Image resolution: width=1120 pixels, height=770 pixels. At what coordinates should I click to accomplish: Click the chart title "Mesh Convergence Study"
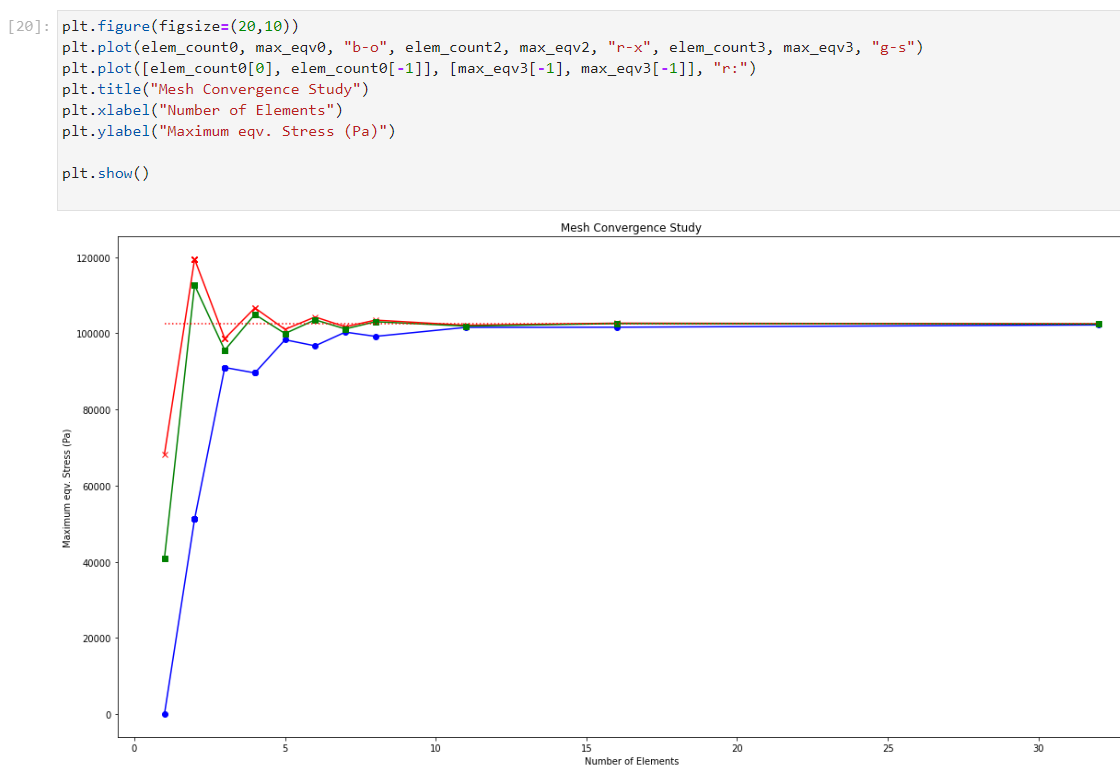point(631,228)
